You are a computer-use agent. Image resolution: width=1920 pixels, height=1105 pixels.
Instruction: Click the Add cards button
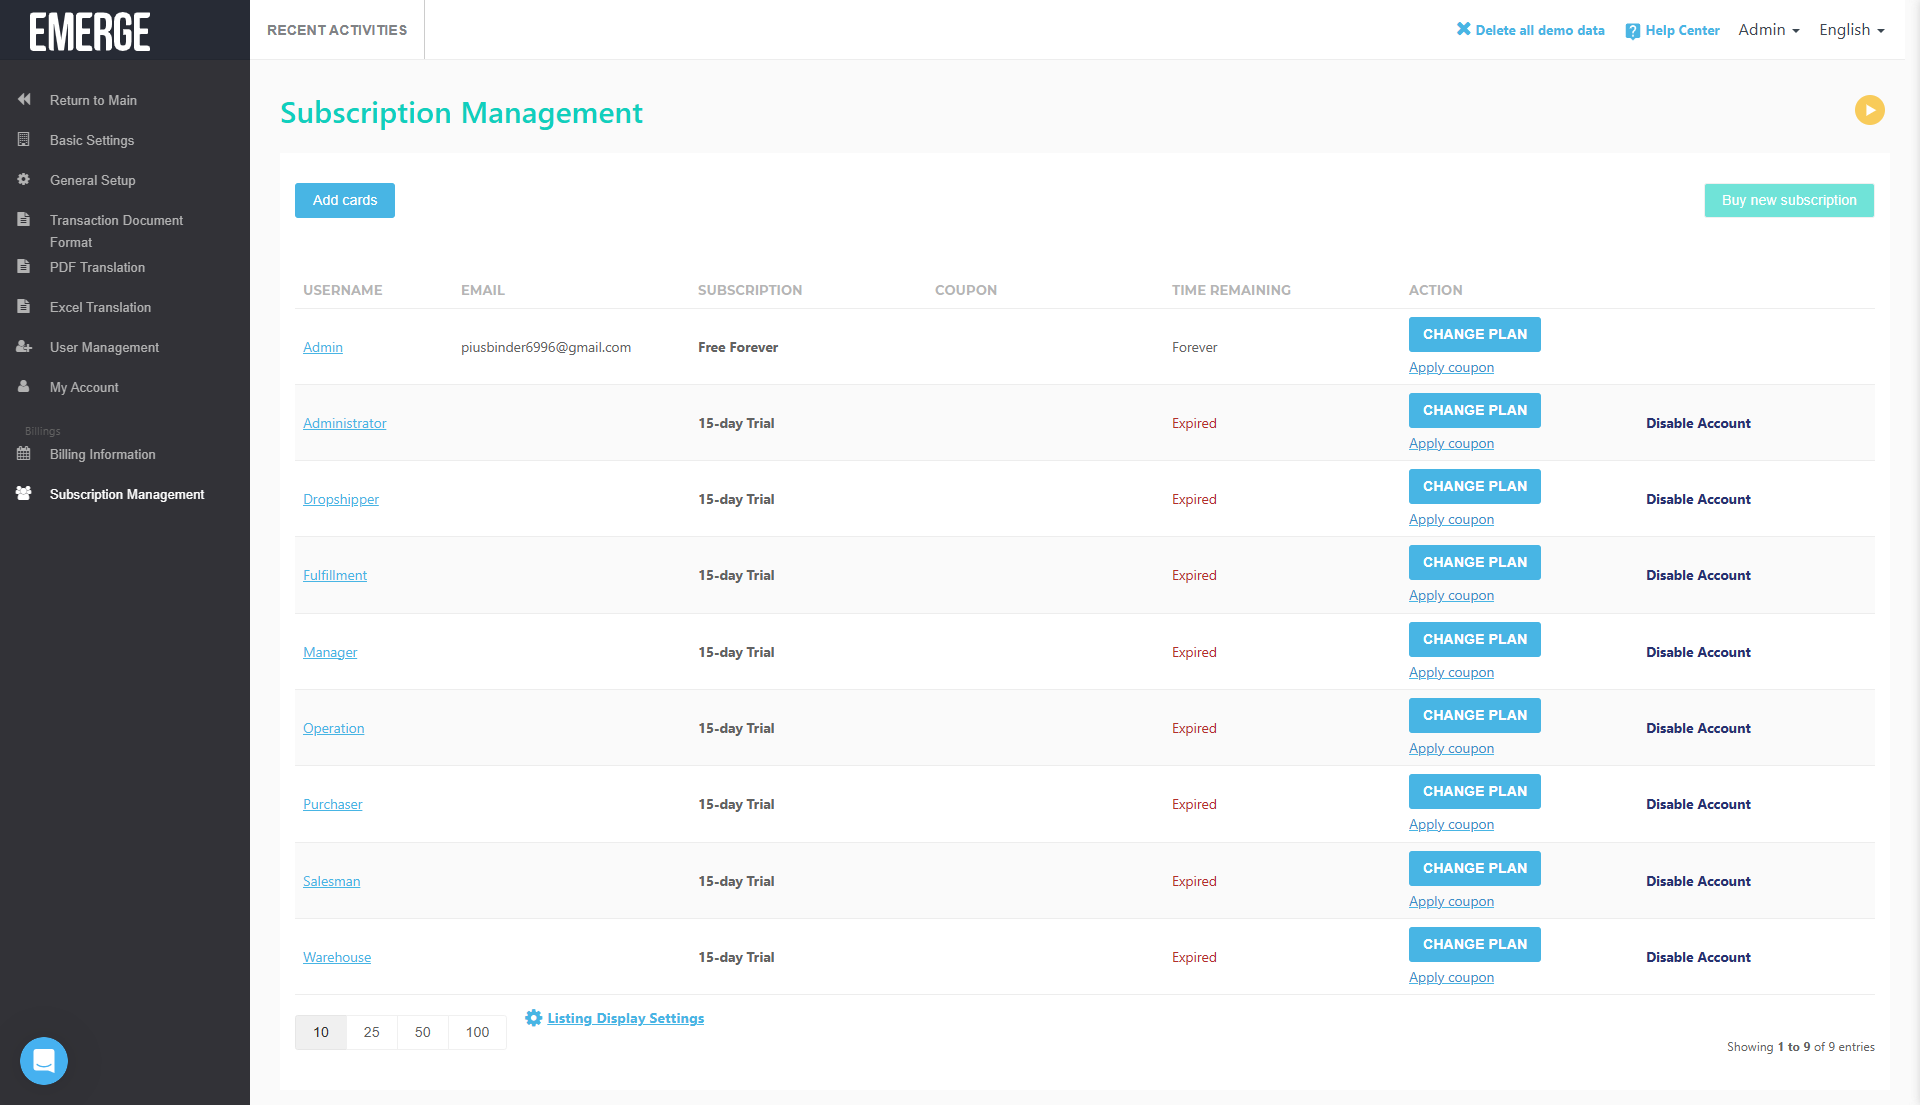[345, 200]
